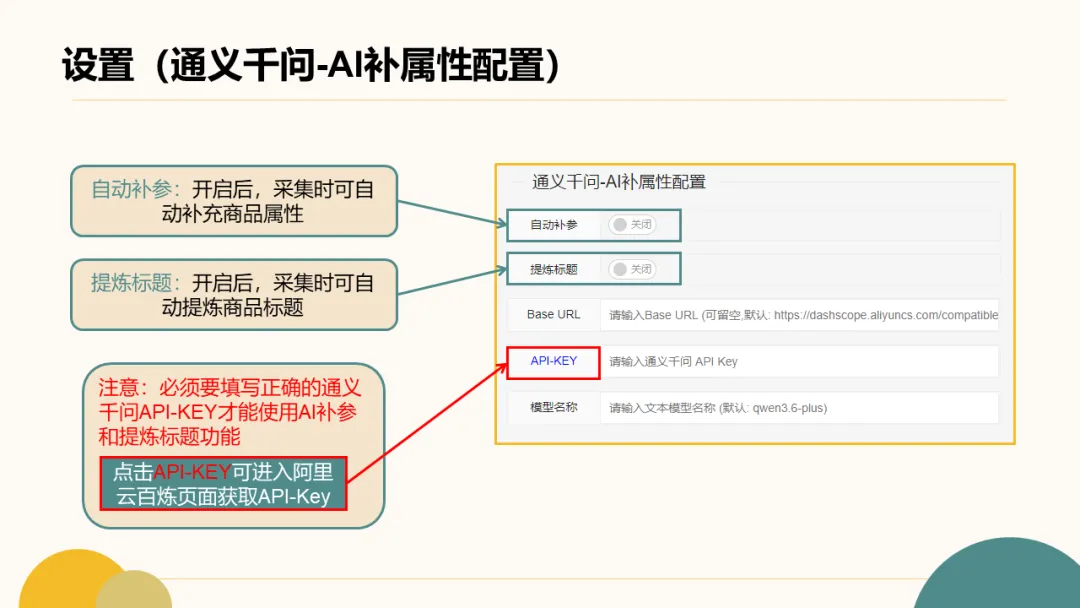
Task: Click the 提炼标题 explanation callout text
Action: pyautogui.click(x=233, y=295)
